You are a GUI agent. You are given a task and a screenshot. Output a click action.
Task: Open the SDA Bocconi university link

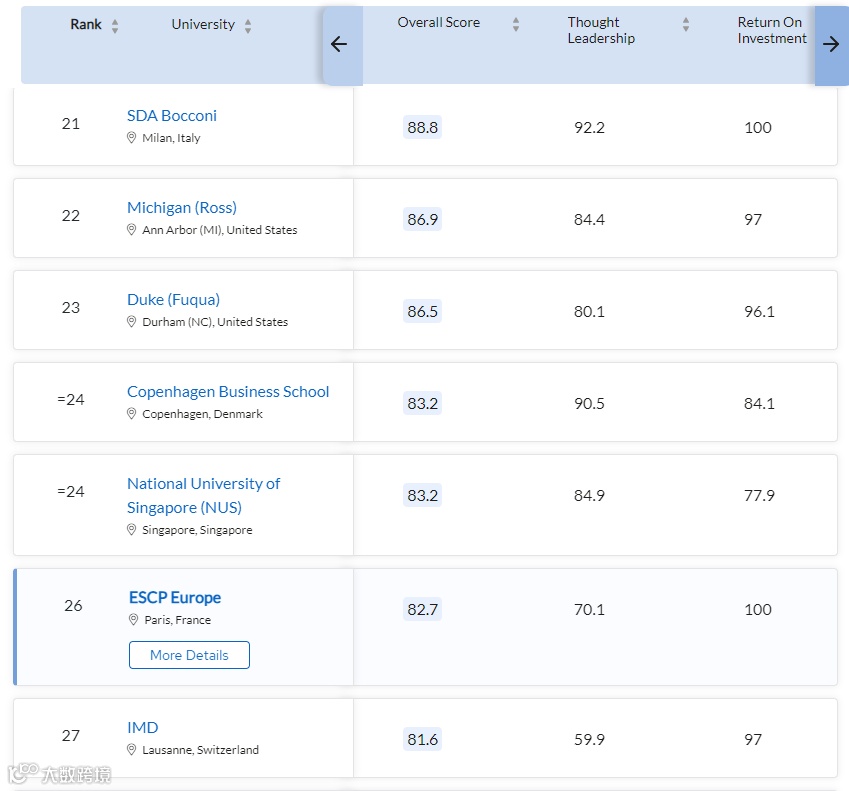[172, 115]
